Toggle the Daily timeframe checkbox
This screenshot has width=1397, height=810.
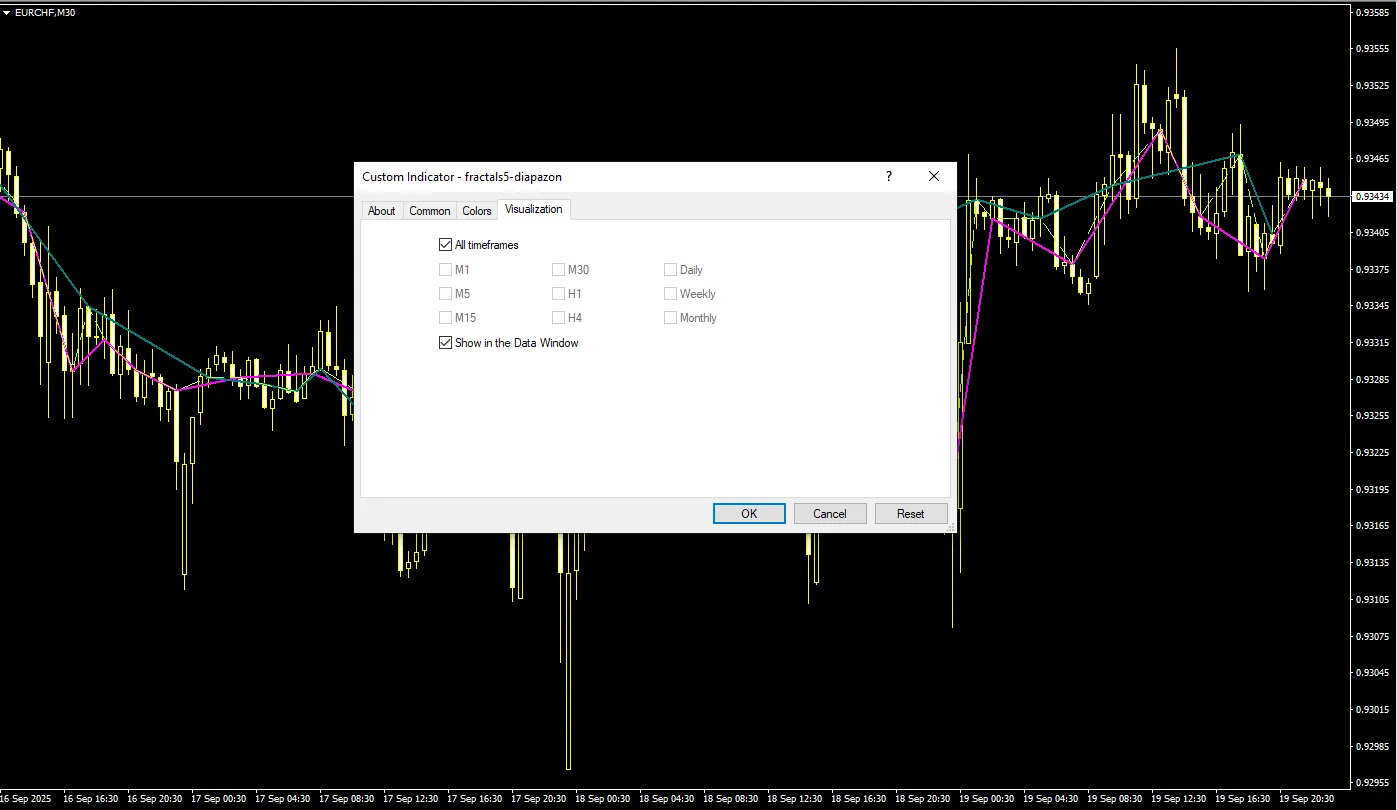click(670, 270)
